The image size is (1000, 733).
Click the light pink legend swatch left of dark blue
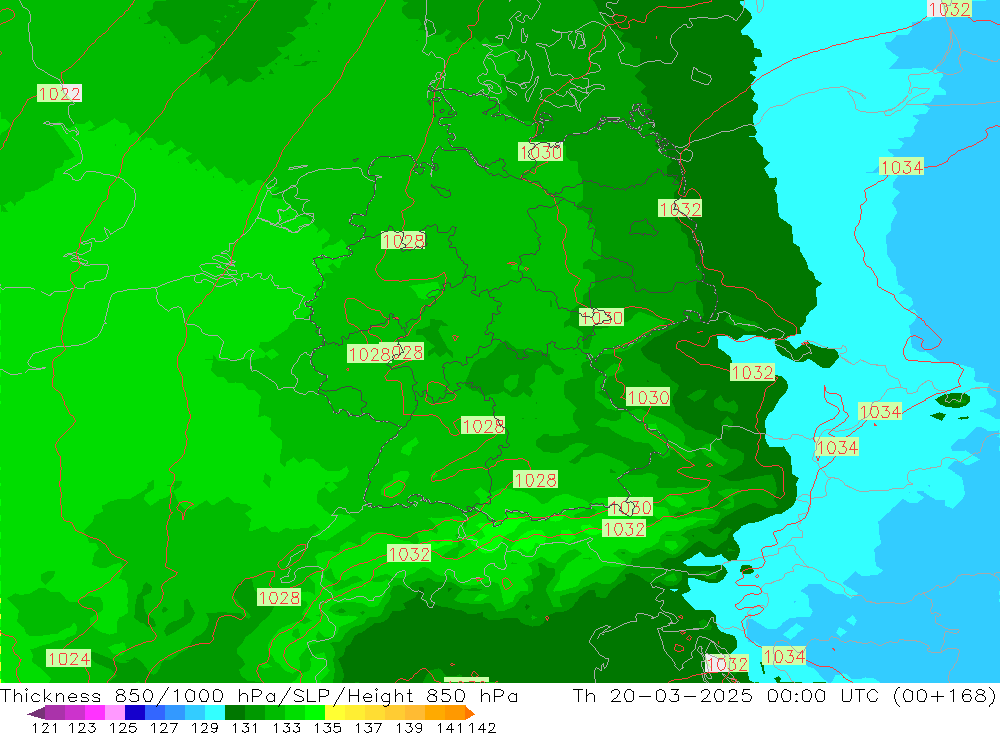click(115, 713)
